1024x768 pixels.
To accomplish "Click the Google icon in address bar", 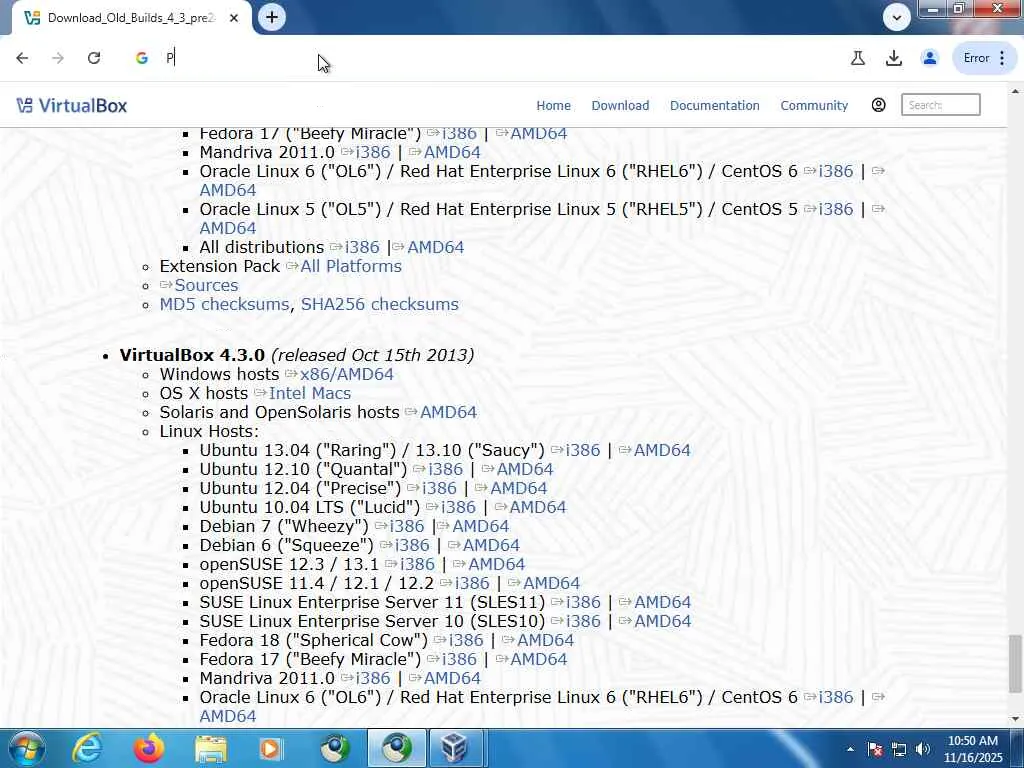I will click(x=142, y=58).
